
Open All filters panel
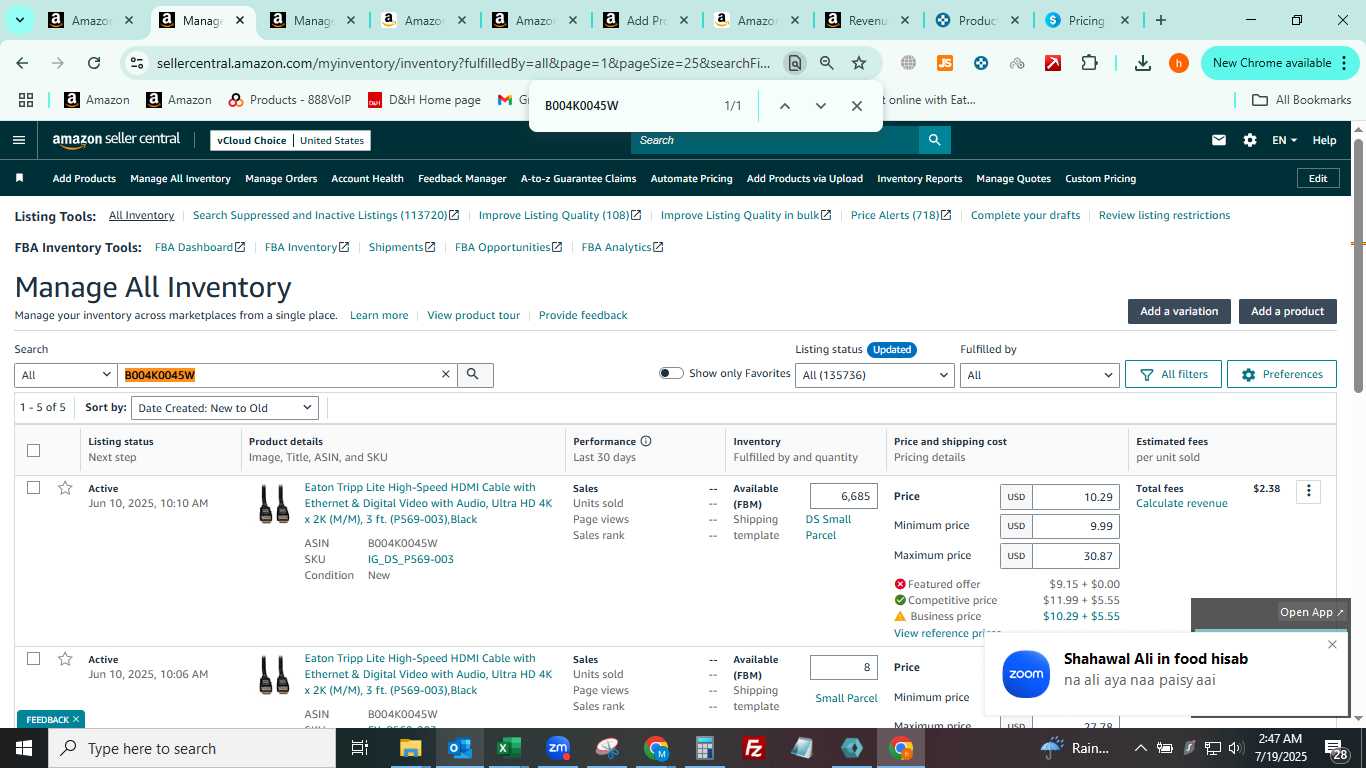[1172, 374]
